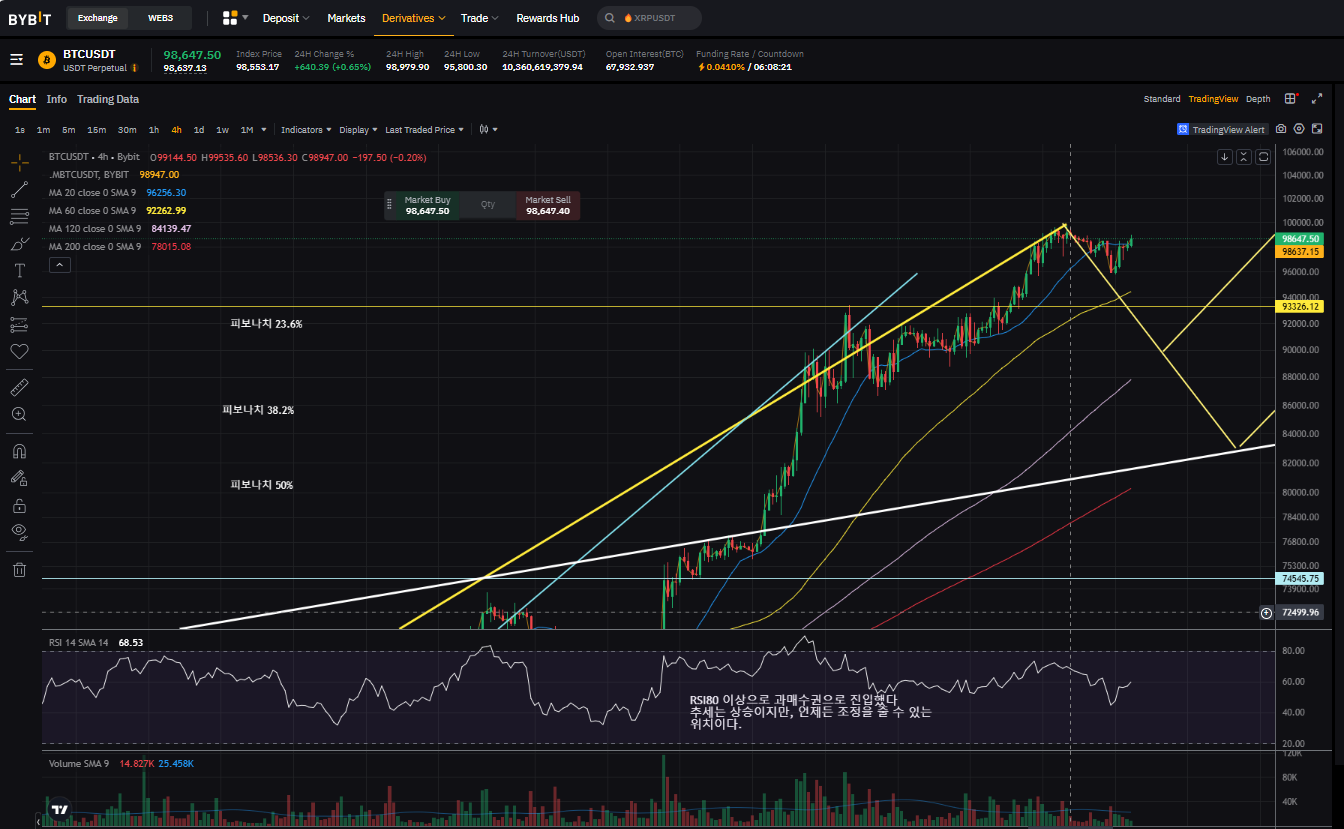The height and width of the screenshot is (829, 1344).
Task: Open the Last Traded Price dropdown
Action: (424, 130)
